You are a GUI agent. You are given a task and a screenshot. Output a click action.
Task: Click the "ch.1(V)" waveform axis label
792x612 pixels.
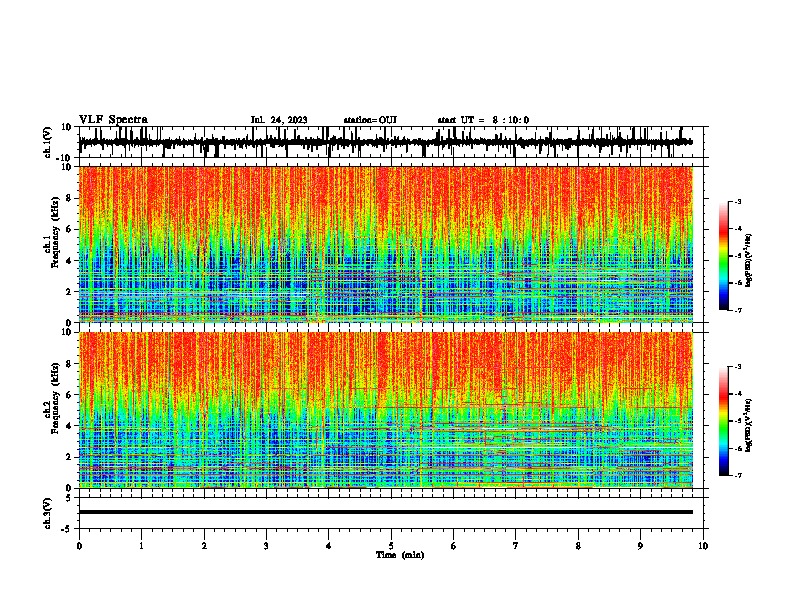pos(48,142)
